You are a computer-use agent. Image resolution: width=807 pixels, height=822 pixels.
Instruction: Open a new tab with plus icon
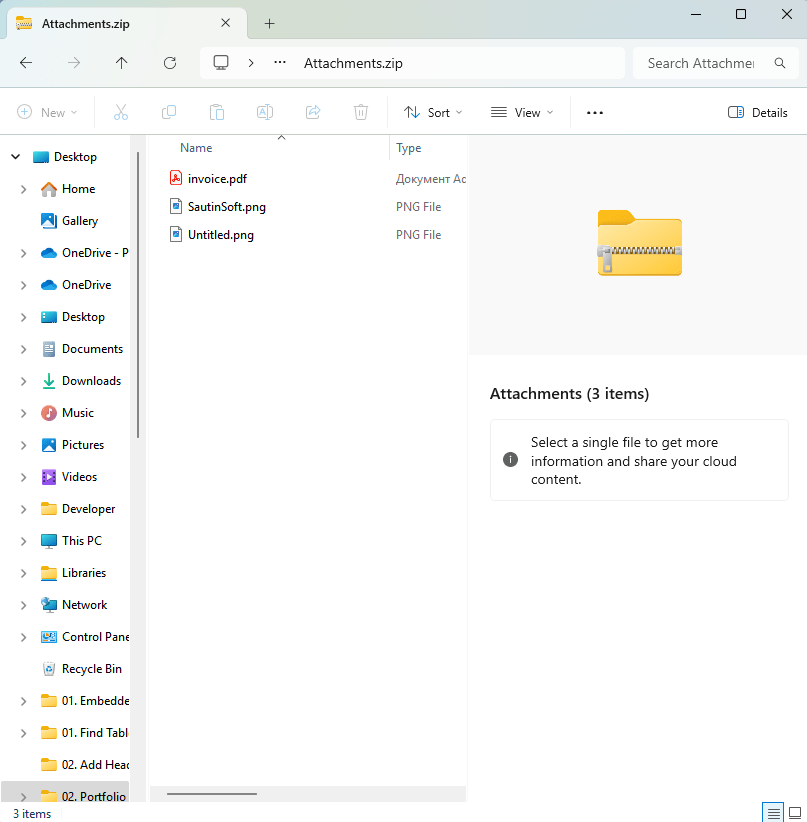pyautogui.click(x=269, y=24)
